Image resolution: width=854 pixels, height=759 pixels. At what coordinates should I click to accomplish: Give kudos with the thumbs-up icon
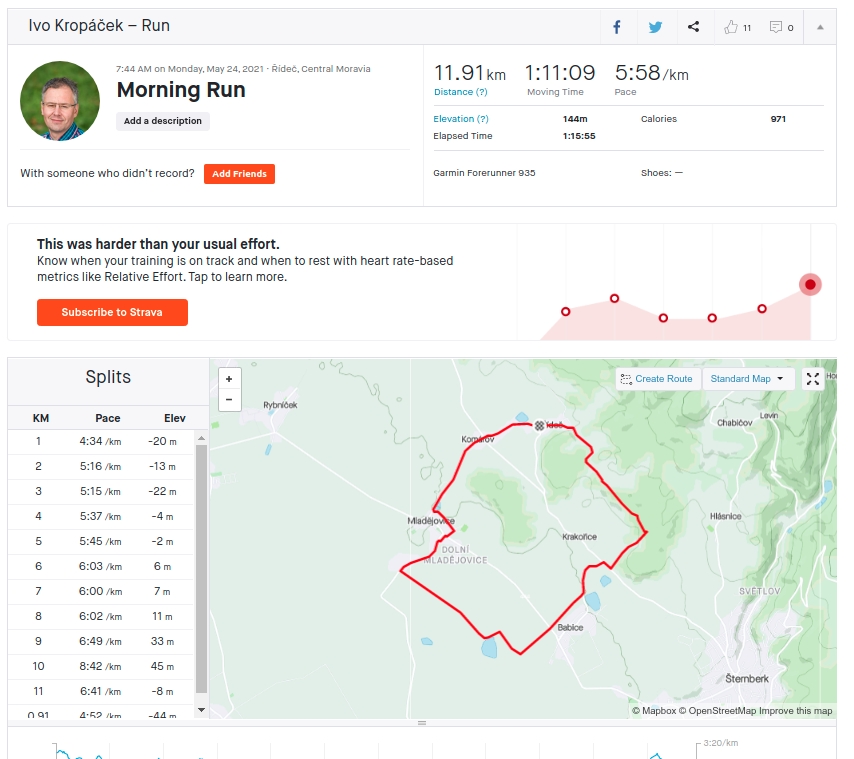point(731,27)
